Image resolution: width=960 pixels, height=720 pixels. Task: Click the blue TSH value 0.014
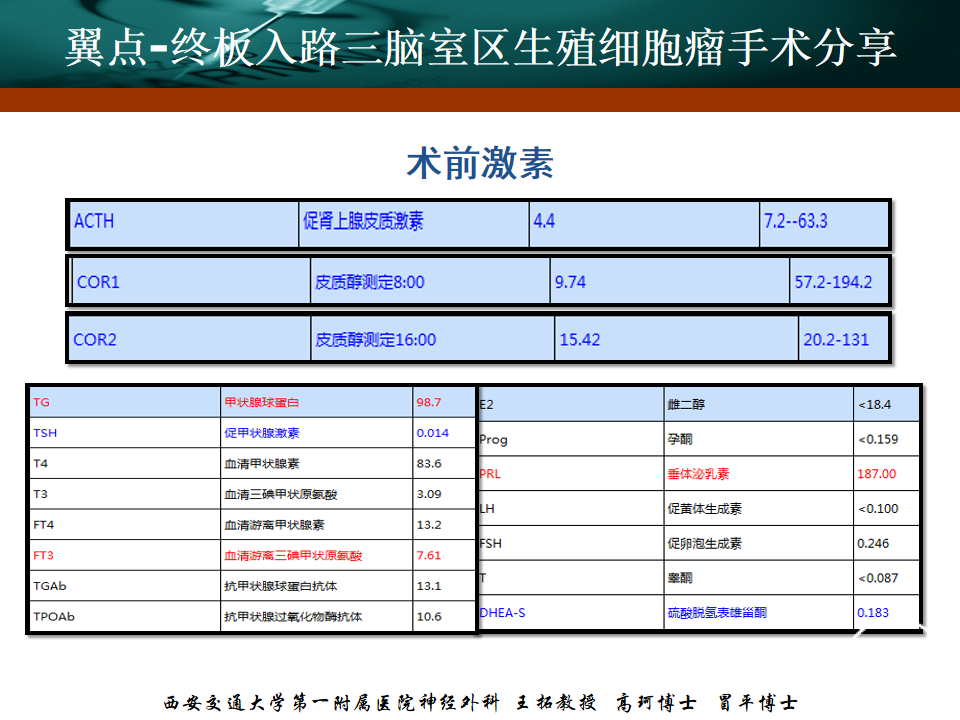point(432,433)
